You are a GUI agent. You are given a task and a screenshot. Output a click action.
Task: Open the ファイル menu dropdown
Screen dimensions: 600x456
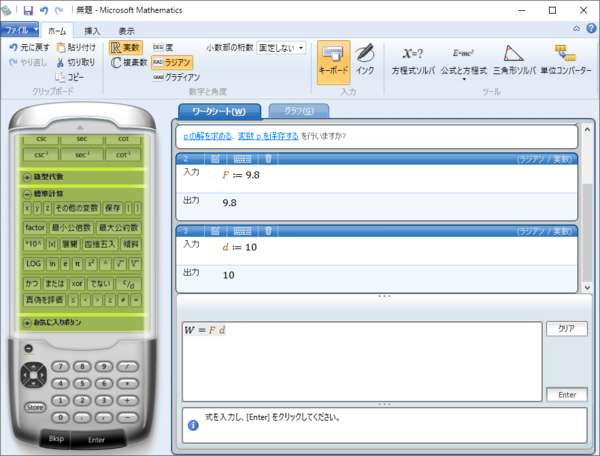pyautogui.click(x=20, y=29)
